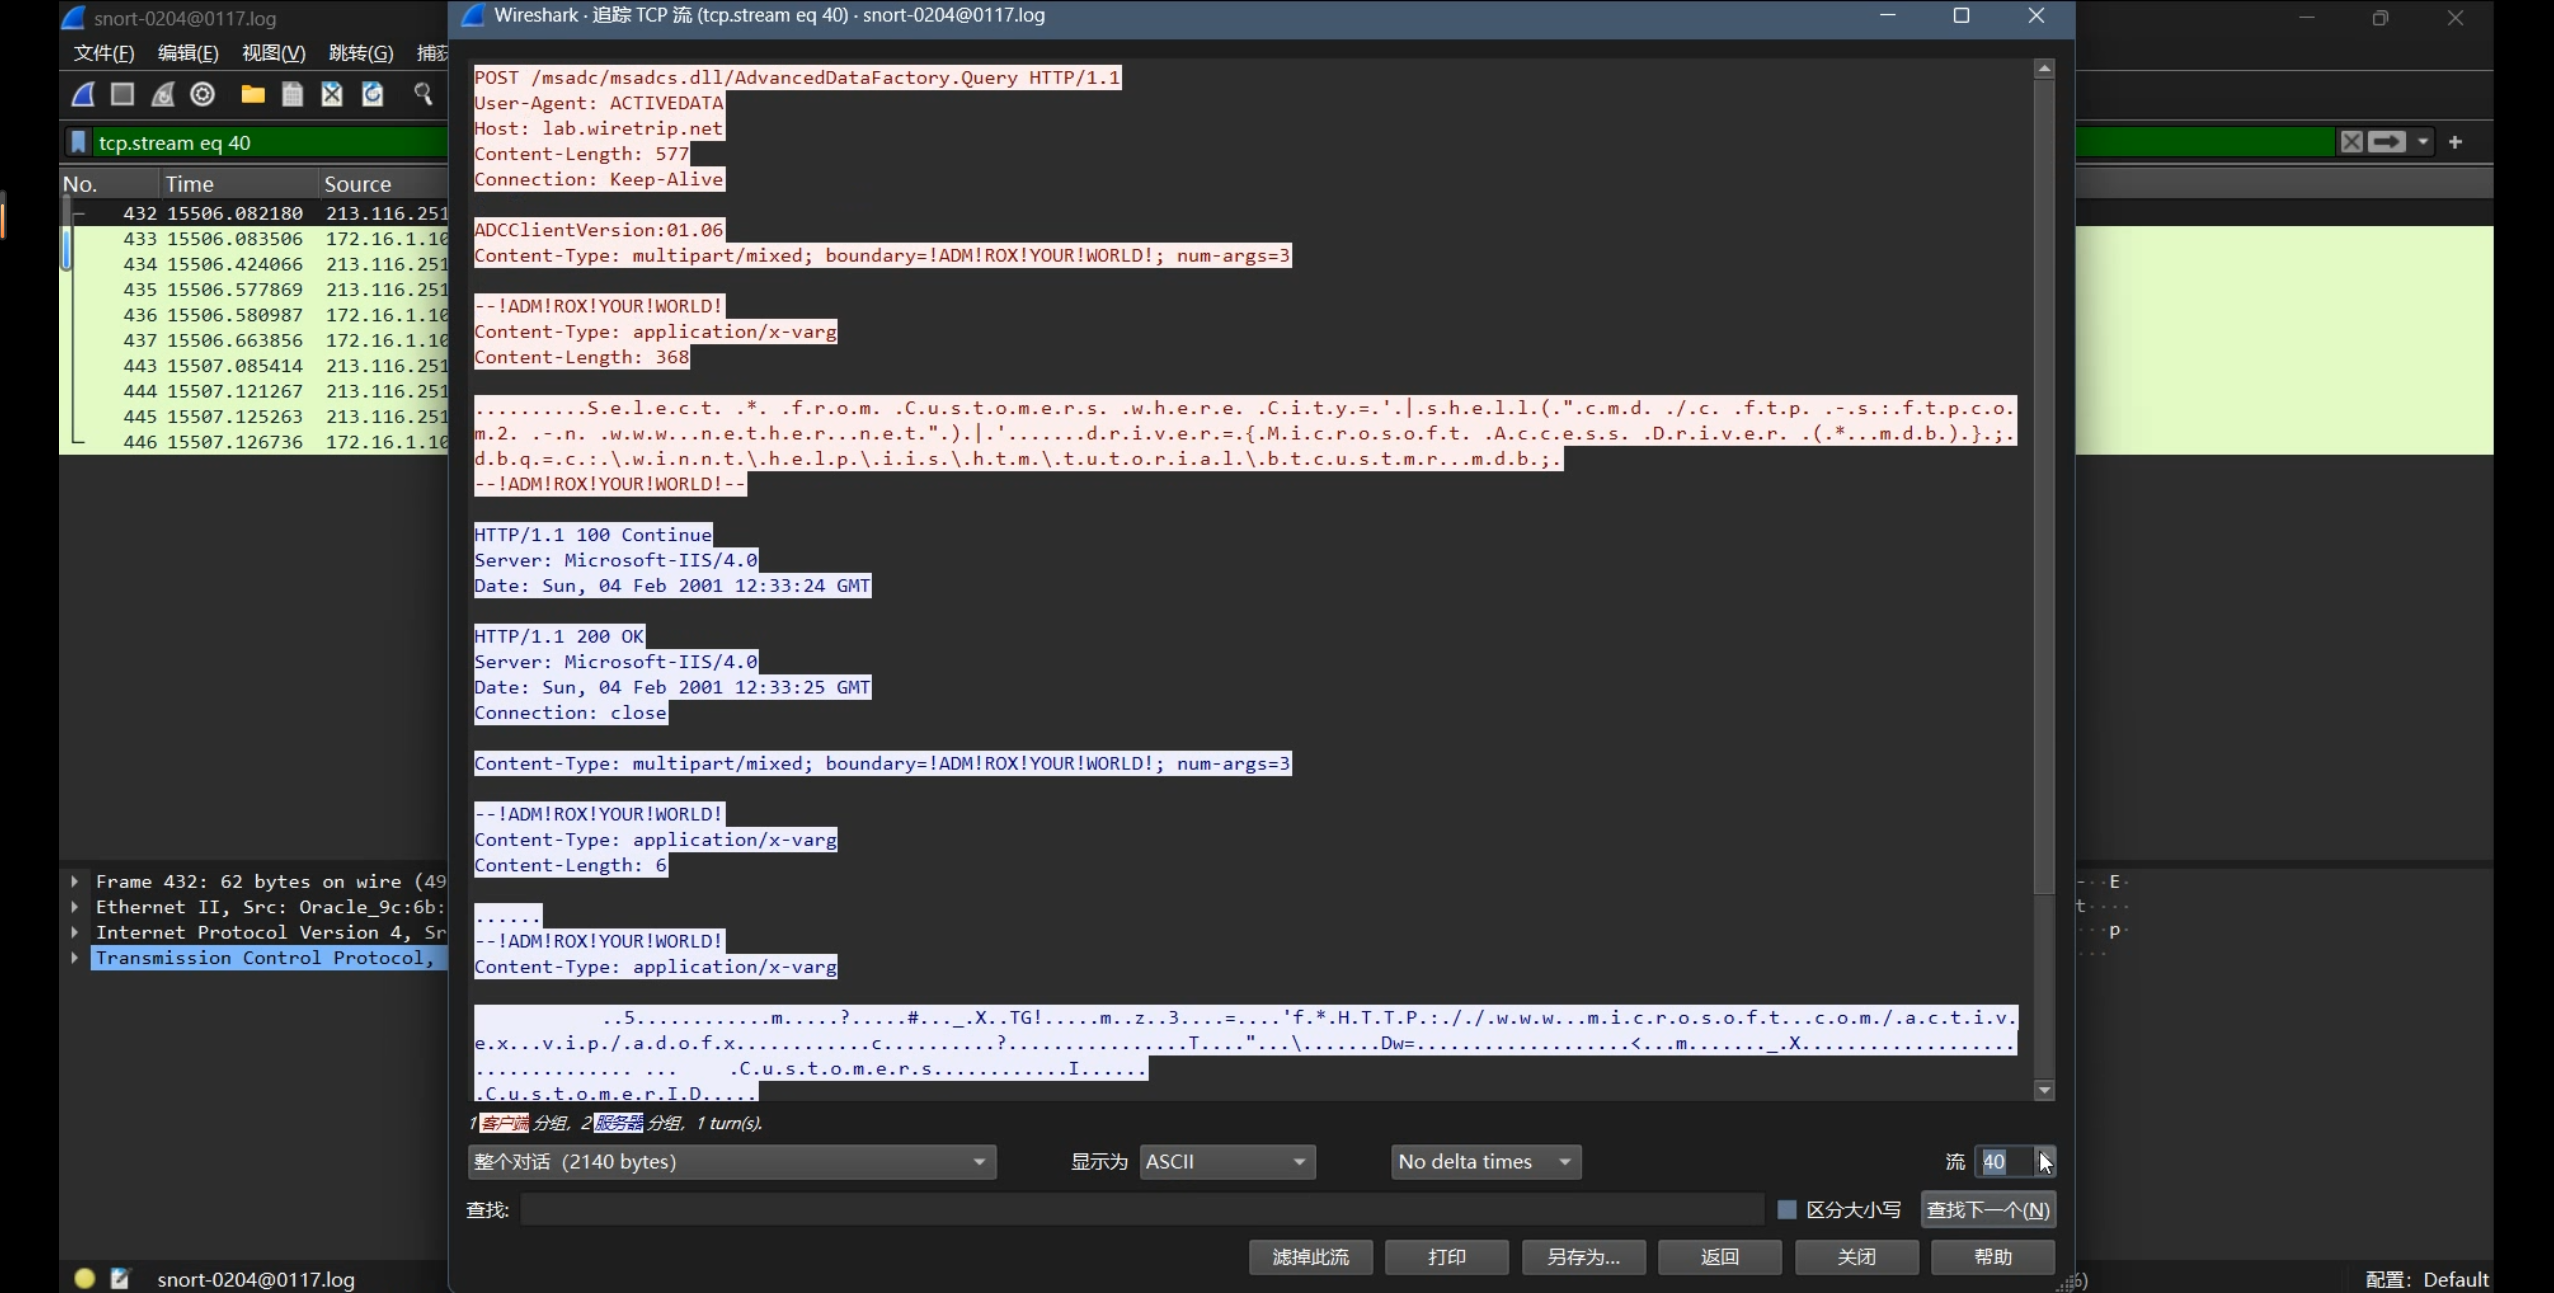This screenshot has height=1293, width=2554.
Task: Click the 查找 search input field
Action: 1140,1210
